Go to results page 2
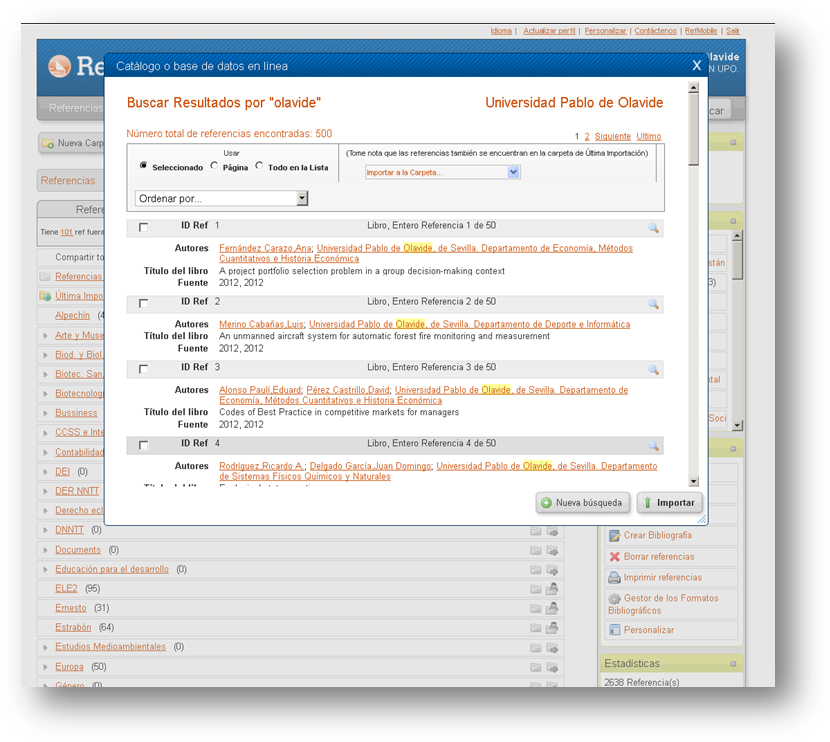This screenshot has width=830, height=742. tap(587, 137)
